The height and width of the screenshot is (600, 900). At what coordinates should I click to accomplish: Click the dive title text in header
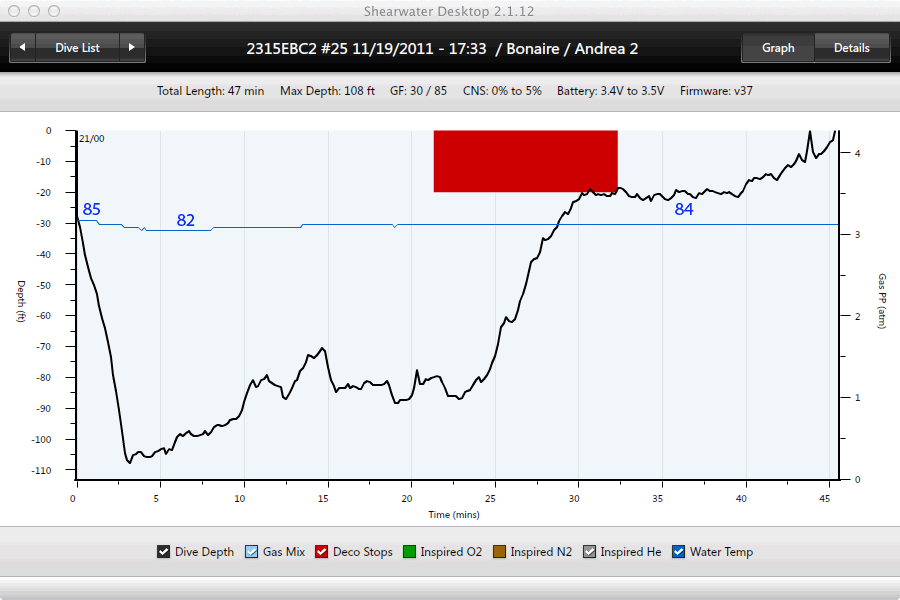[x=442, y=48]
